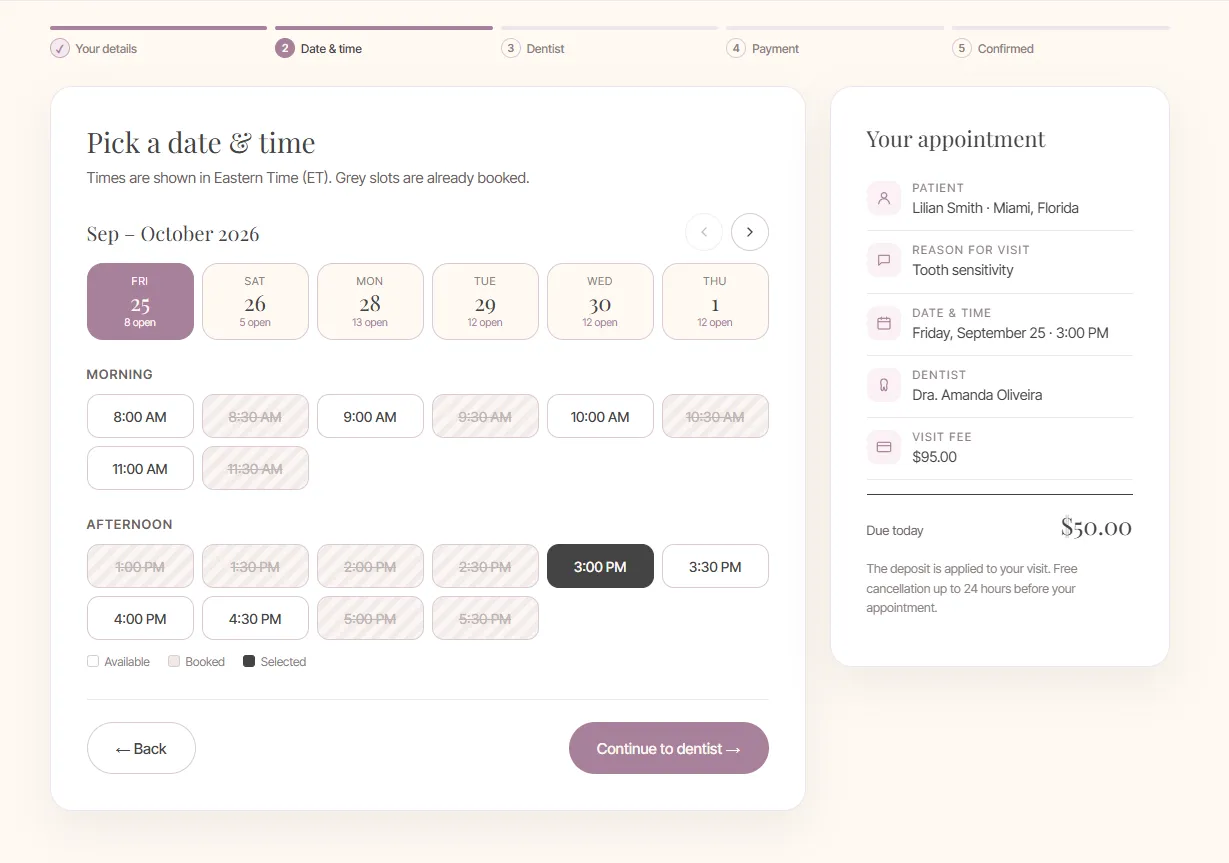Choose the 3:30 PM slot

tap(715, 566)
